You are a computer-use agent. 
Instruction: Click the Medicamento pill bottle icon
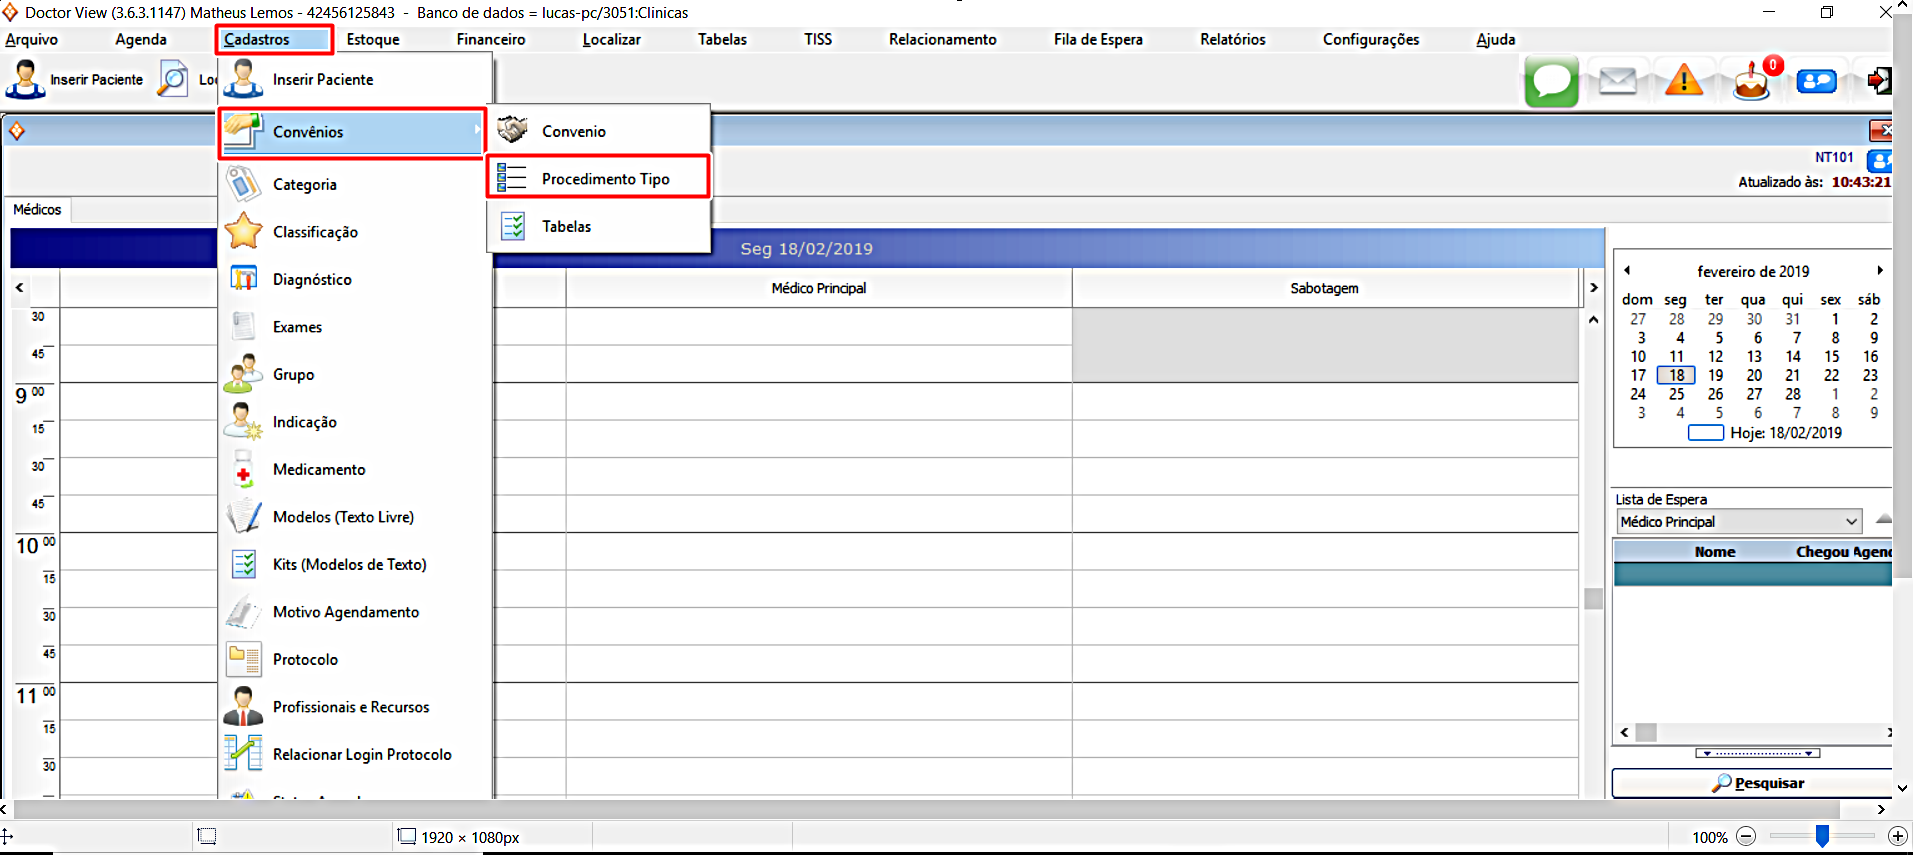[x=243, y=470]
